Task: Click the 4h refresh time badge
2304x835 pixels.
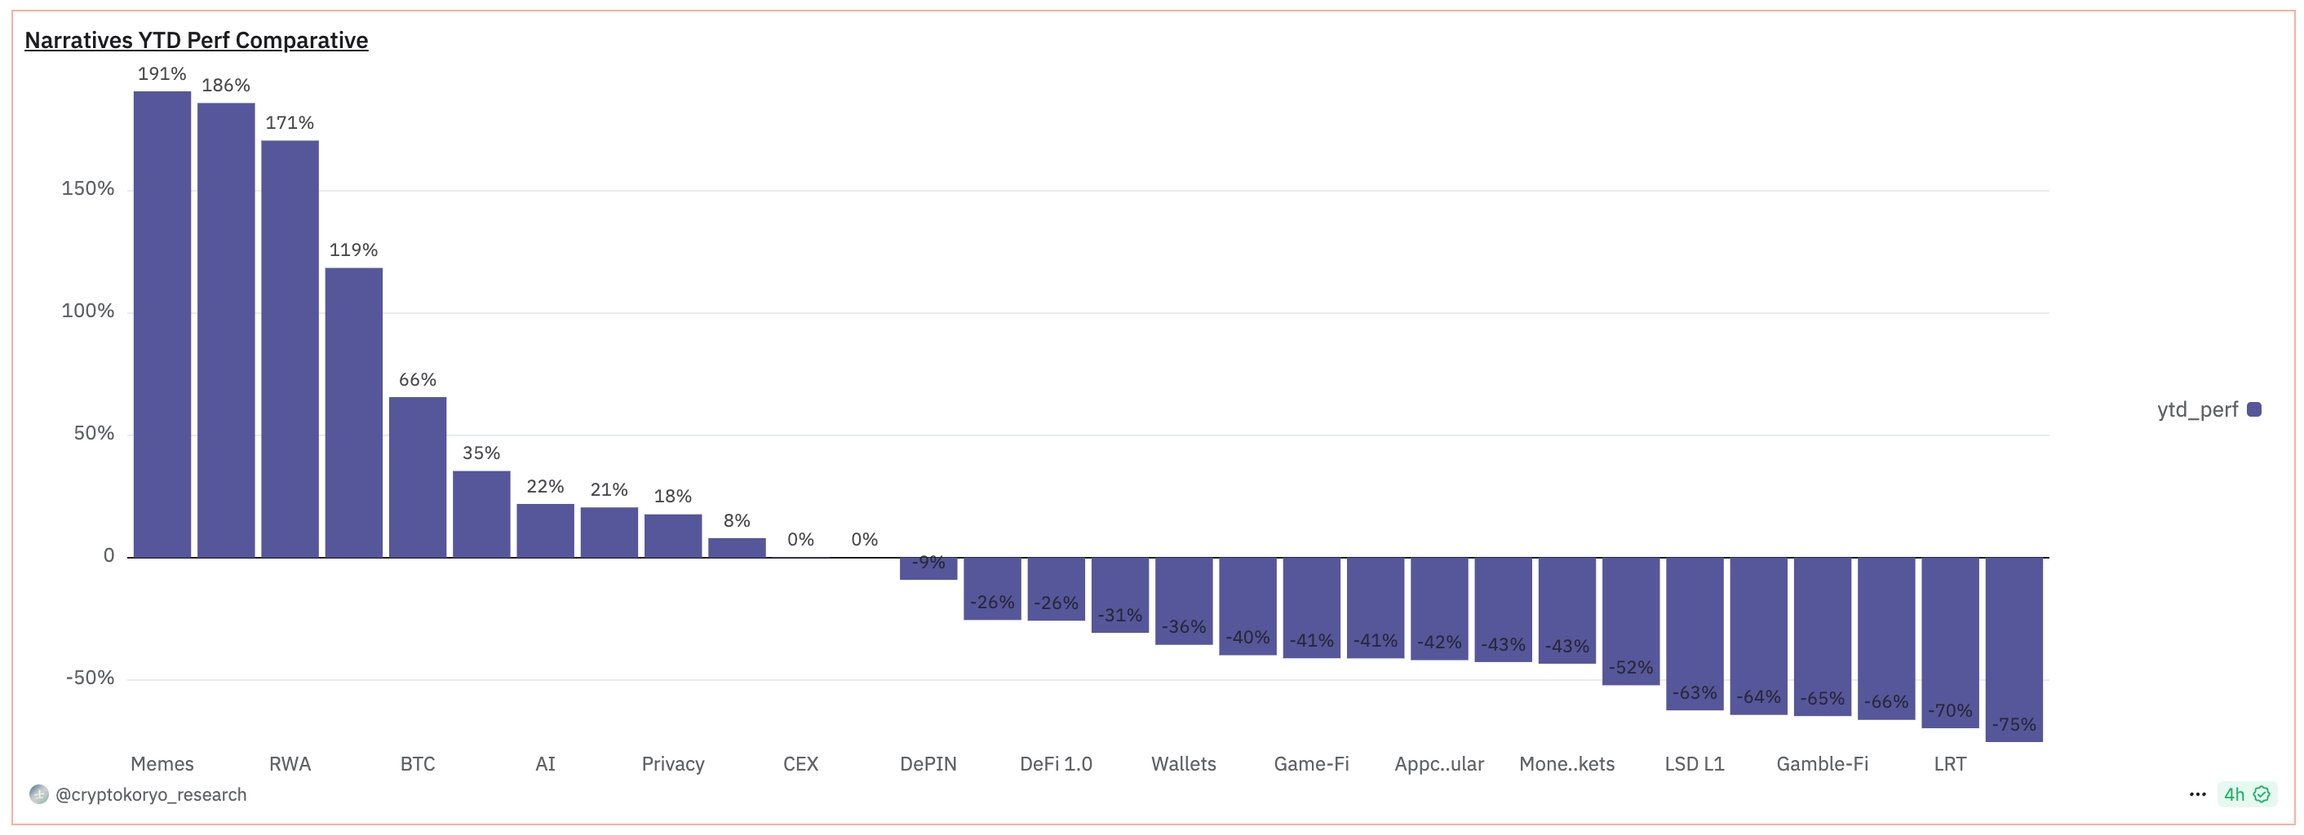Action: pyautogui.click(x=2235, y=795)
